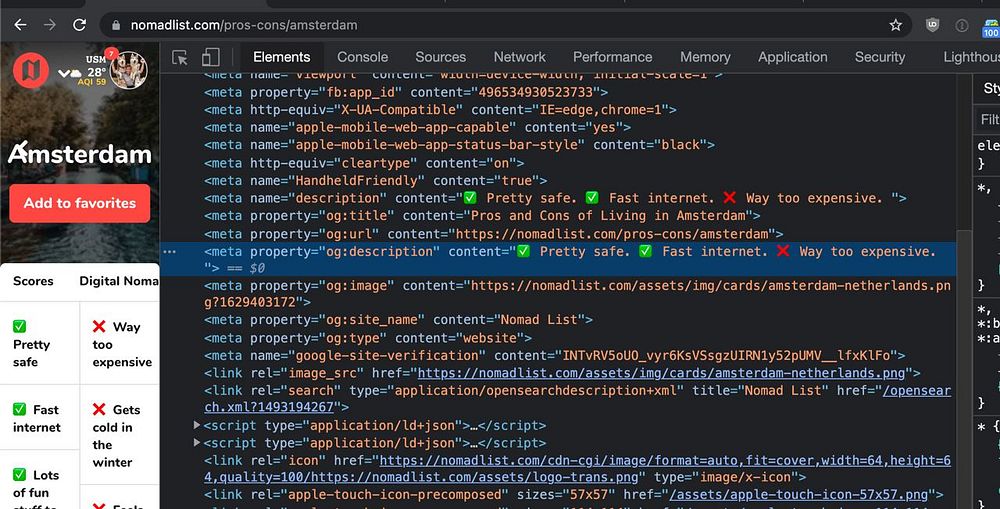Click the browser back arrow

point(20,25)
